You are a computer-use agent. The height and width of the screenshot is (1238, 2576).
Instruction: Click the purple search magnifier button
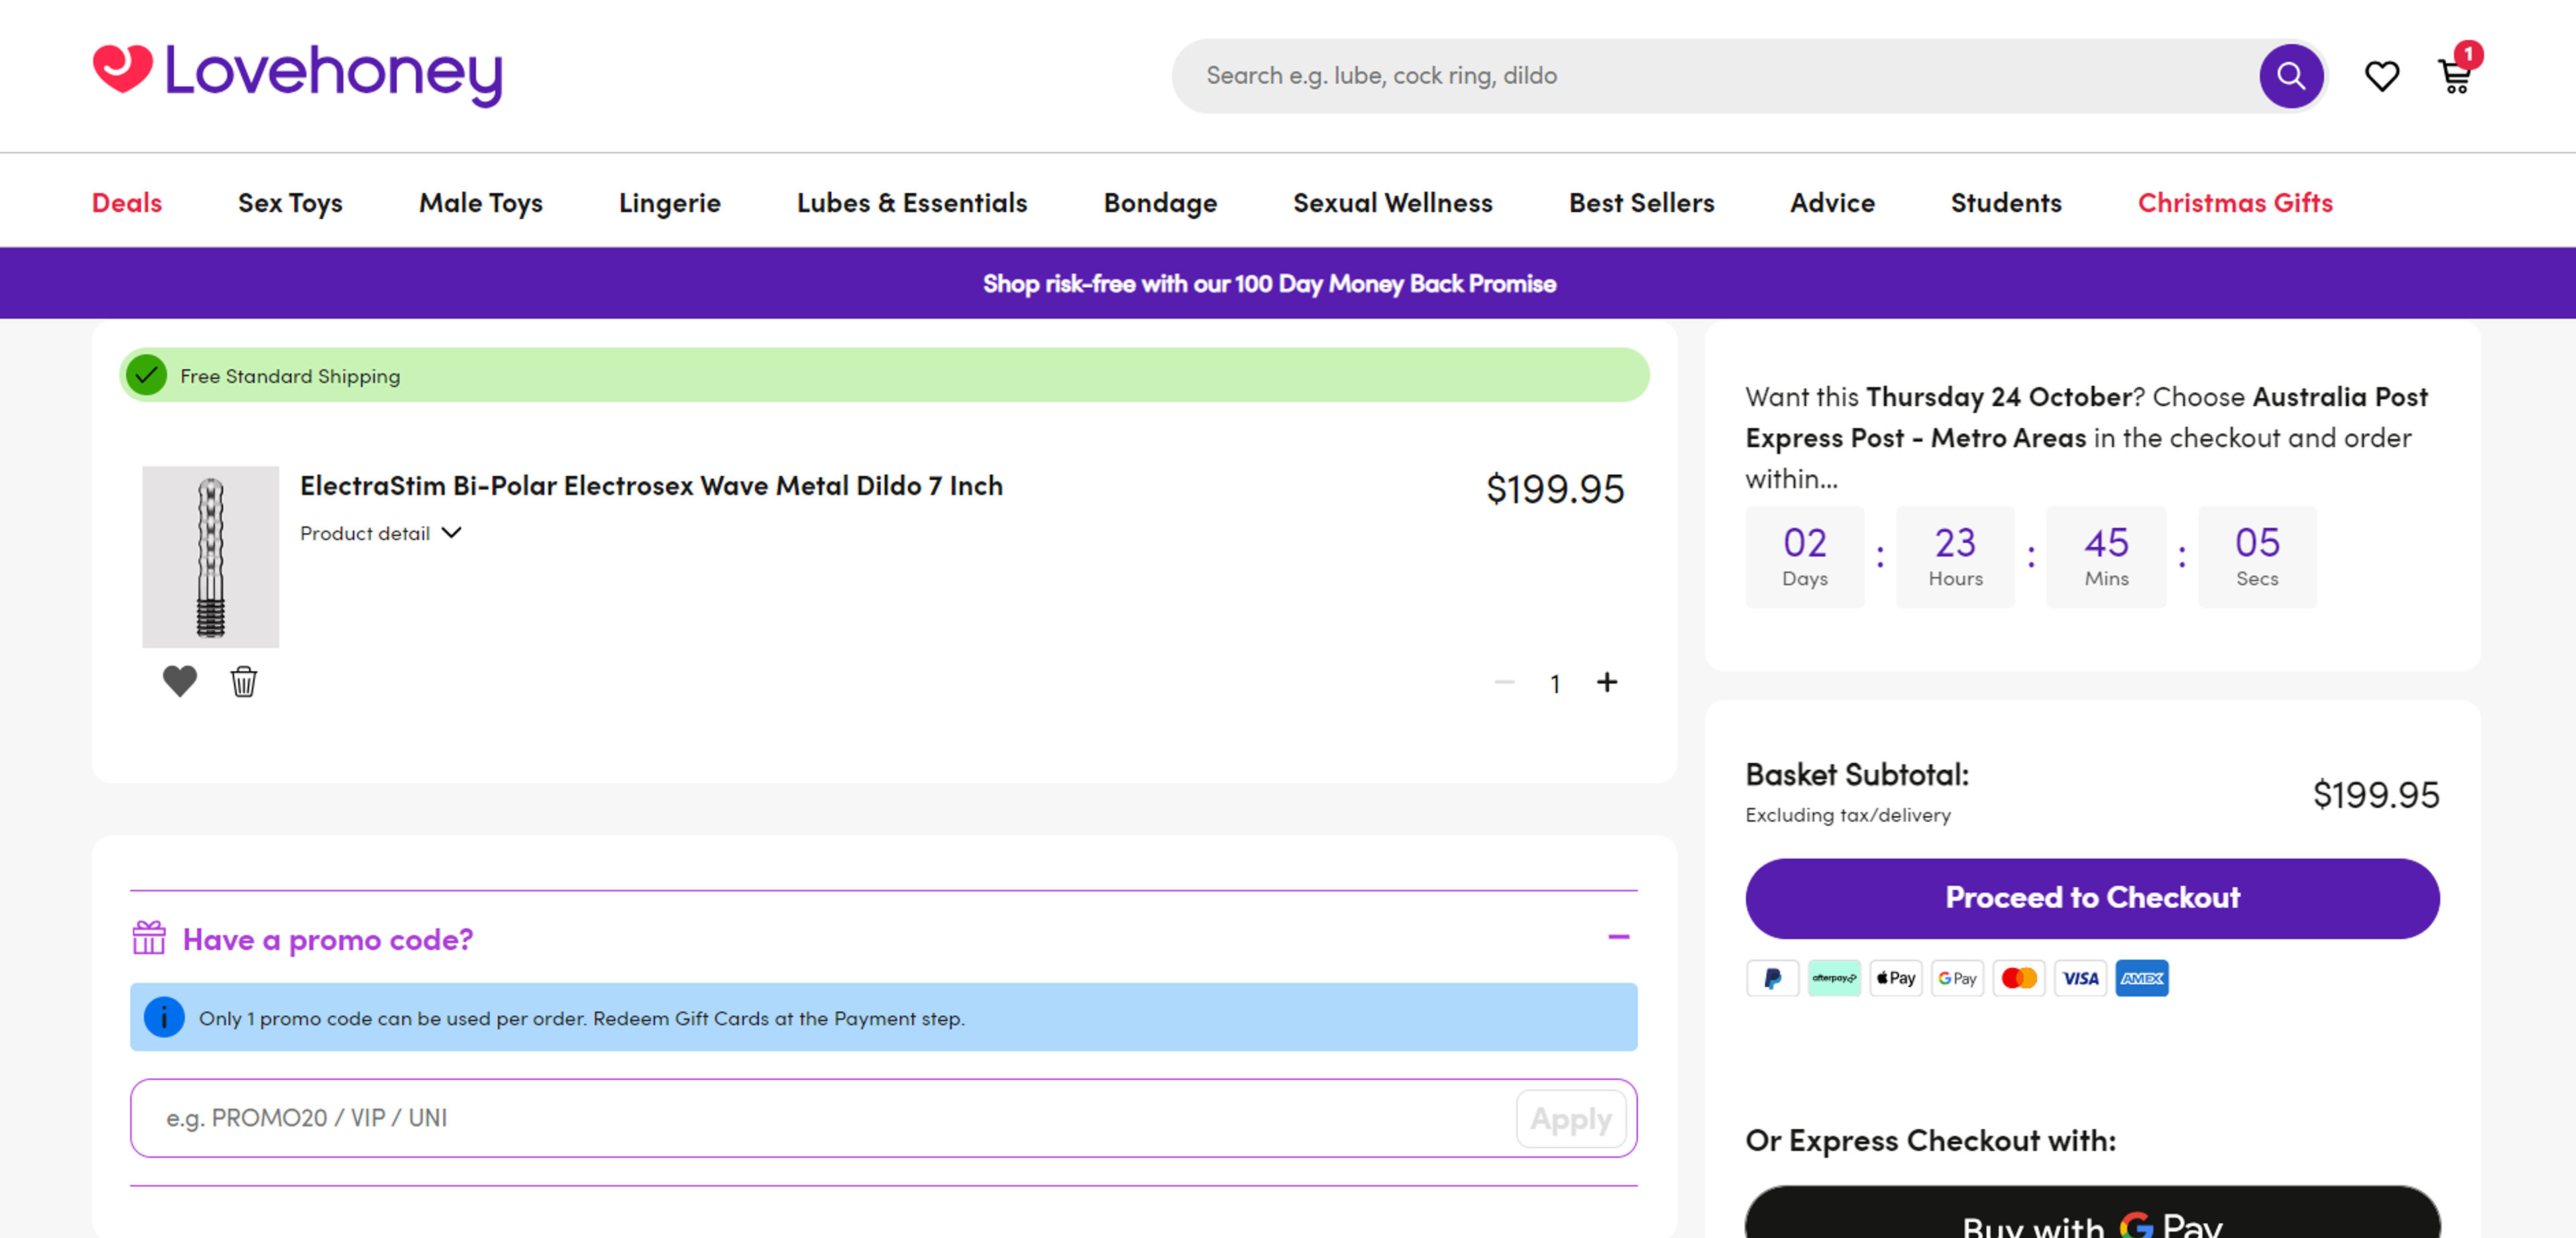[2290, 76]
